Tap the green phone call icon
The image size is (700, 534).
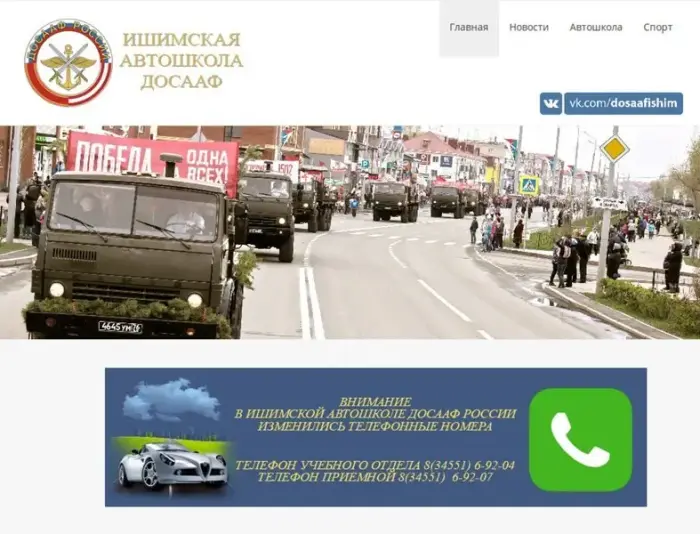[x=580, y=439]
